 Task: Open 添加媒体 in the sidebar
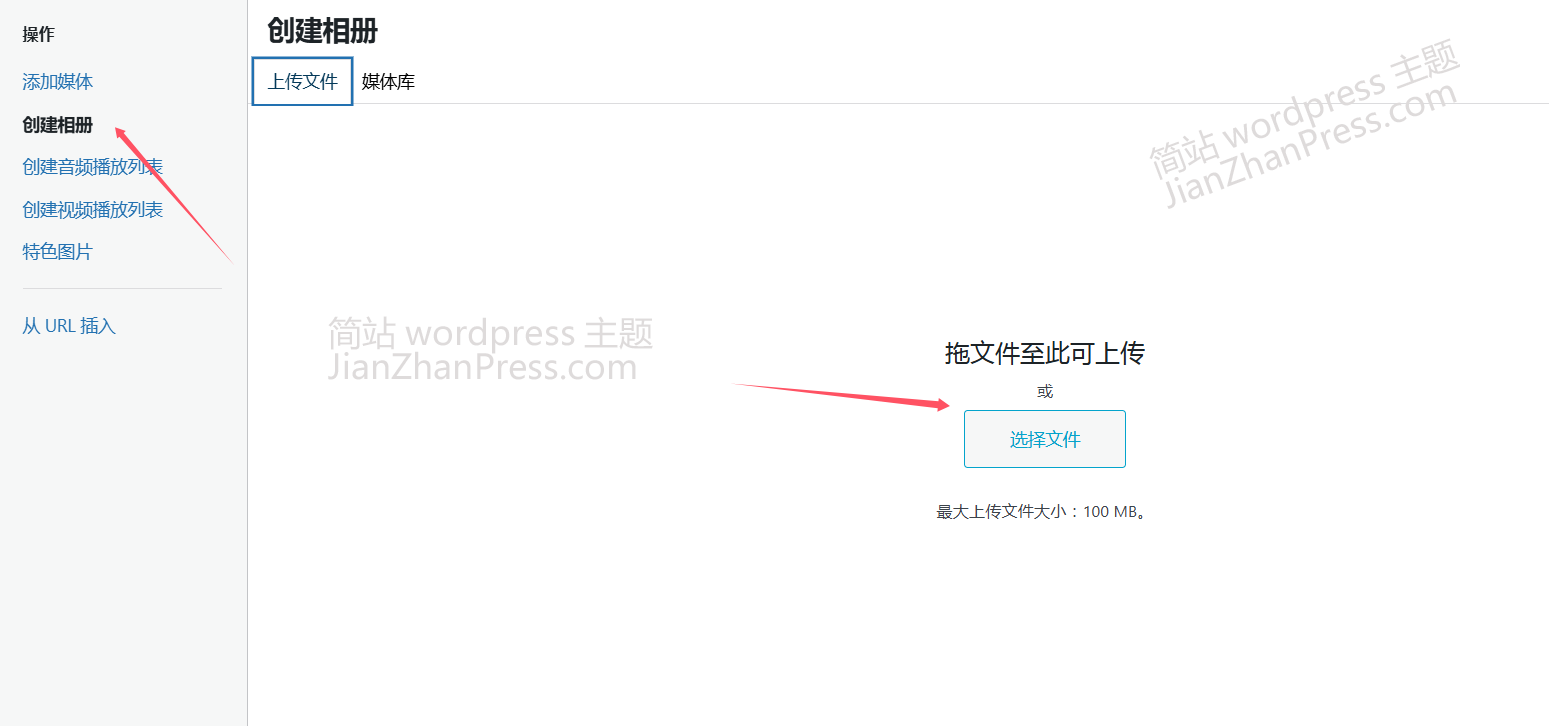point(58,82)
